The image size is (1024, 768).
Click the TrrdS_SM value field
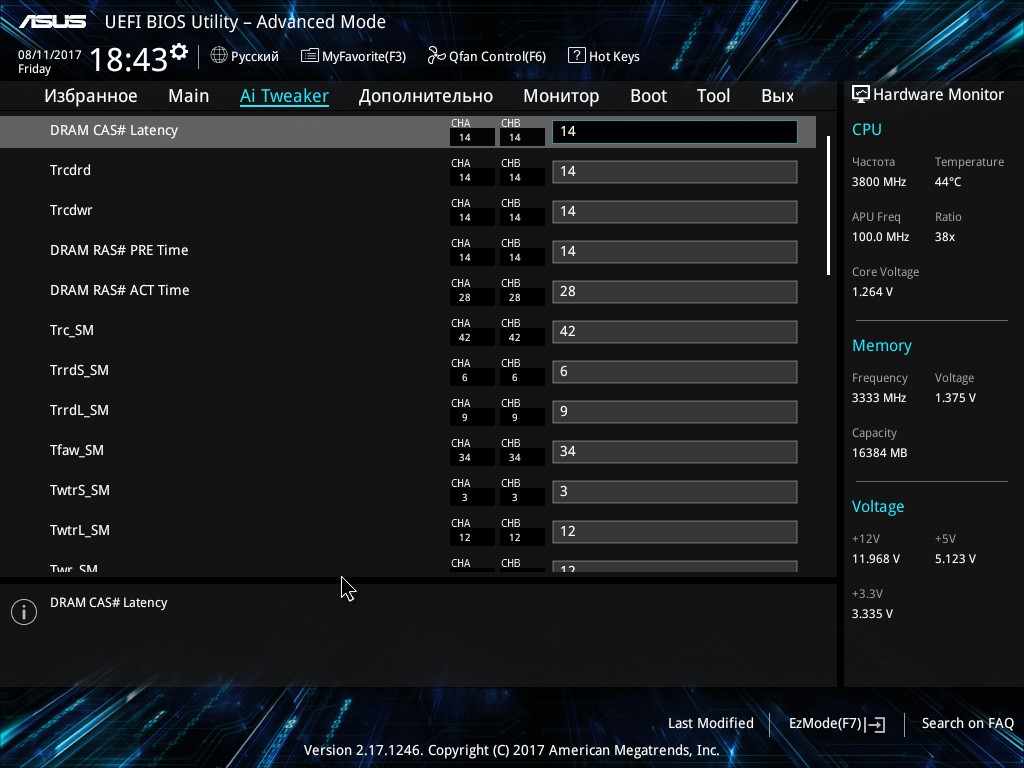(x=675, y=372)
